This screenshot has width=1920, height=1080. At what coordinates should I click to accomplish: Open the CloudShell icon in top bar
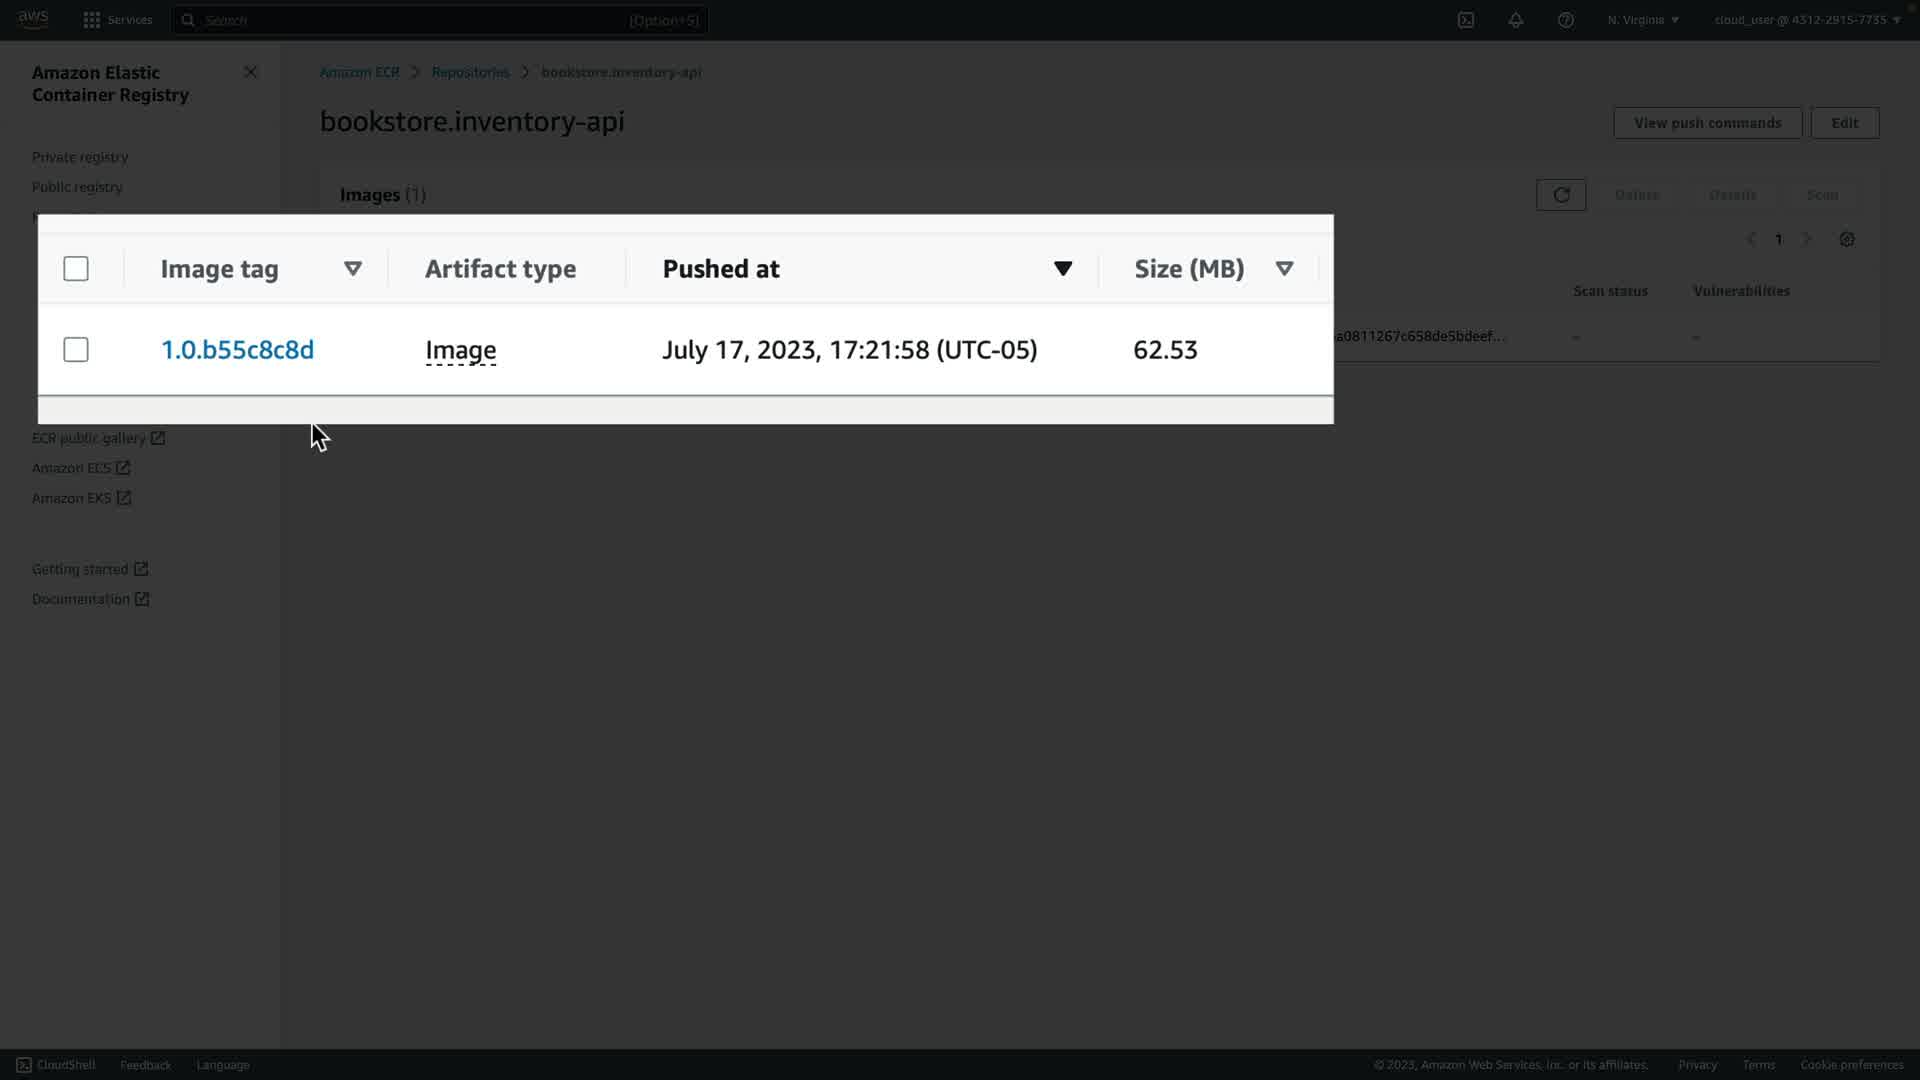pos(1466,20)
